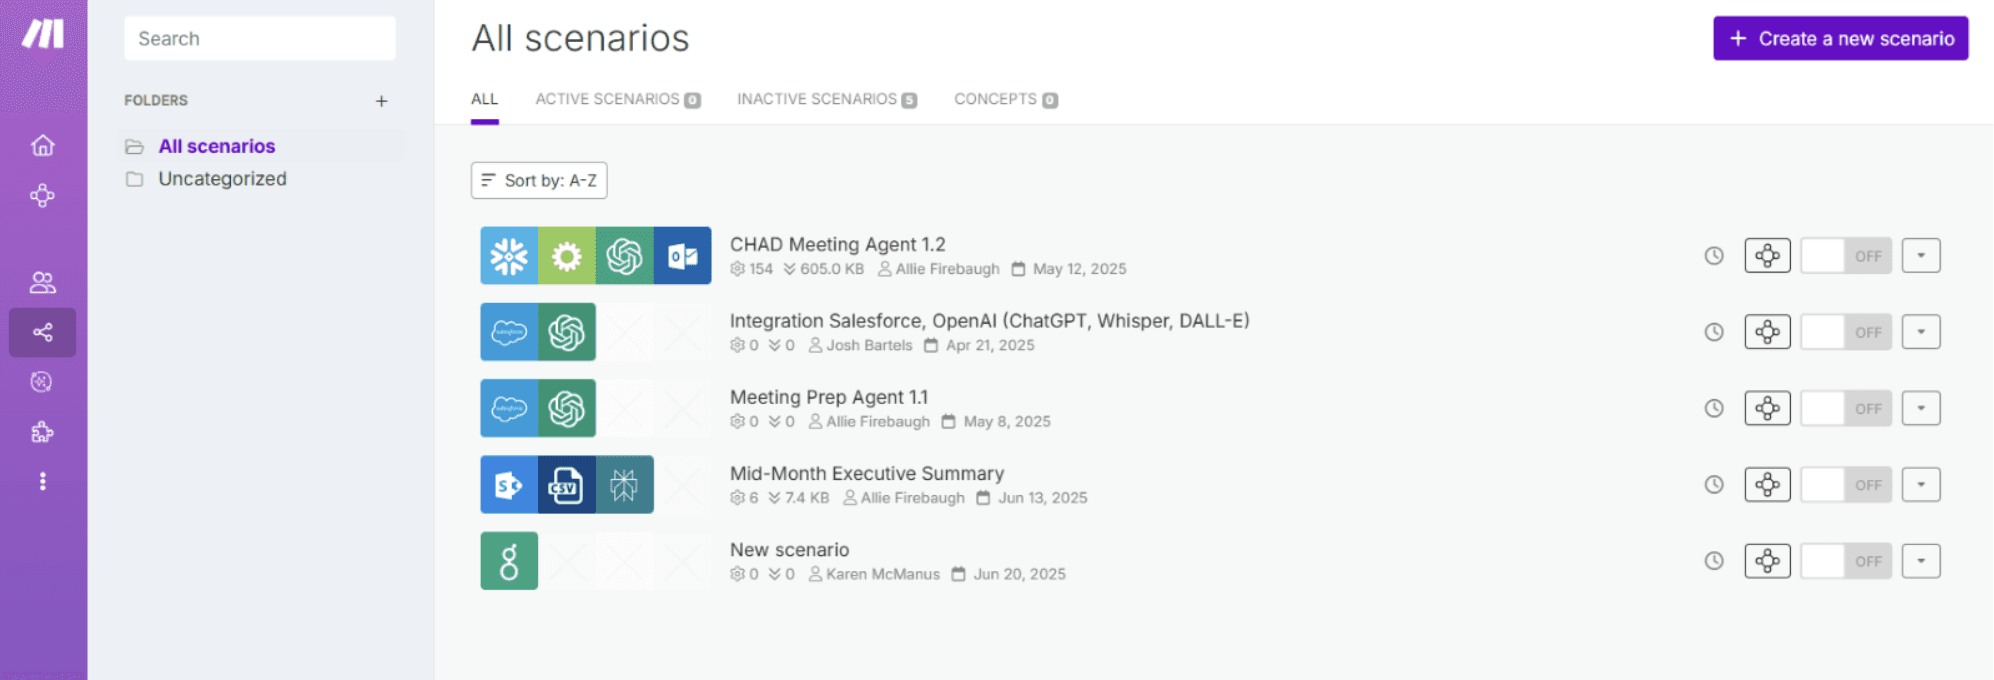Image resolution: width=1994 pixels, height=680 pixels.
Task: Expand options menu for CHAD Meeting Agent 1.2
Action: coord(1921,256)
